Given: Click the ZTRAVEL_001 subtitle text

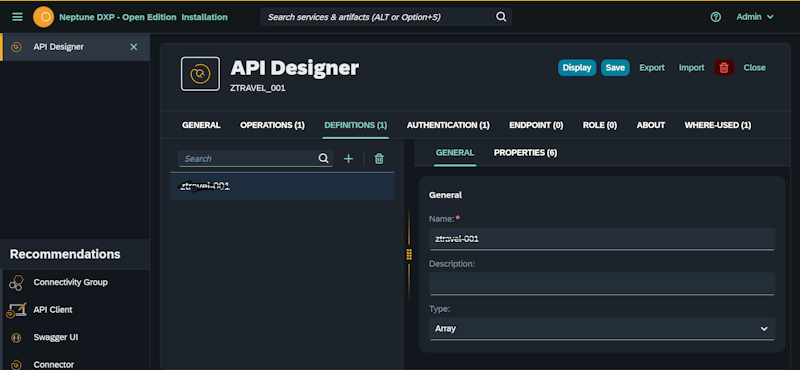Looking at the screenshot, I should [x=258, y=88].
